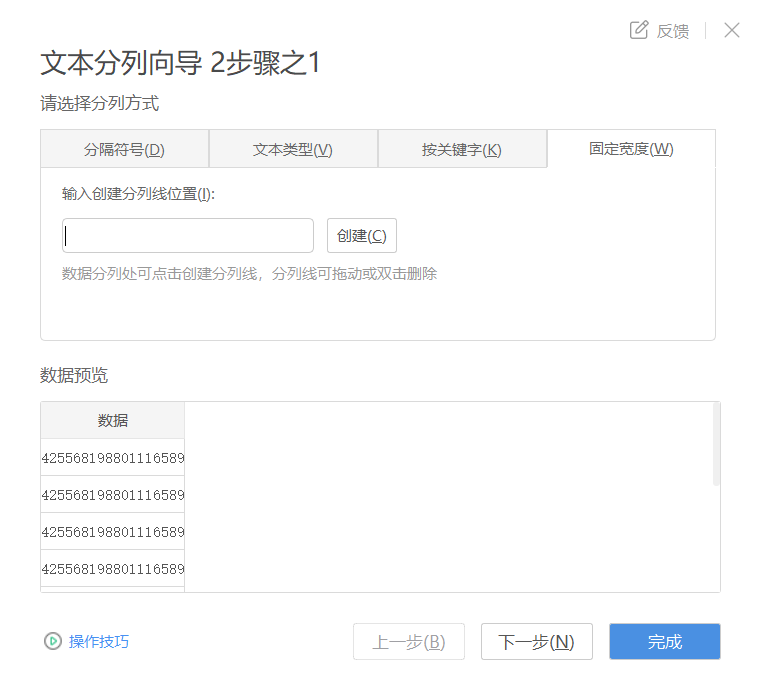Click the blue 完成 button
Image resolution: width=762 pixels, height=700 pixels.
665,642
